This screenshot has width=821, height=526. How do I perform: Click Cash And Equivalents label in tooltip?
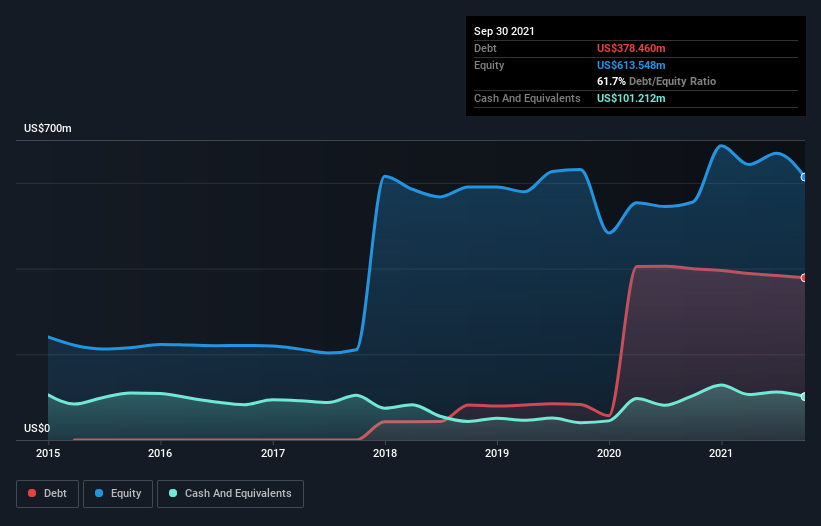pos(527,98)
